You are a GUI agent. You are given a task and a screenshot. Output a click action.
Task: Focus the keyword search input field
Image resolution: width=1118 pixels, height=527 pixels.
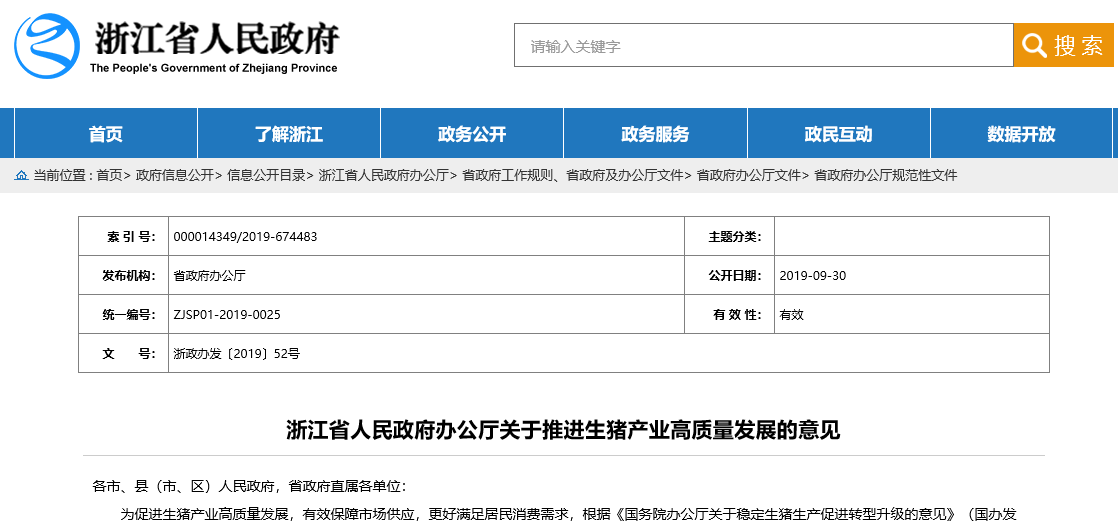(763, 46)
